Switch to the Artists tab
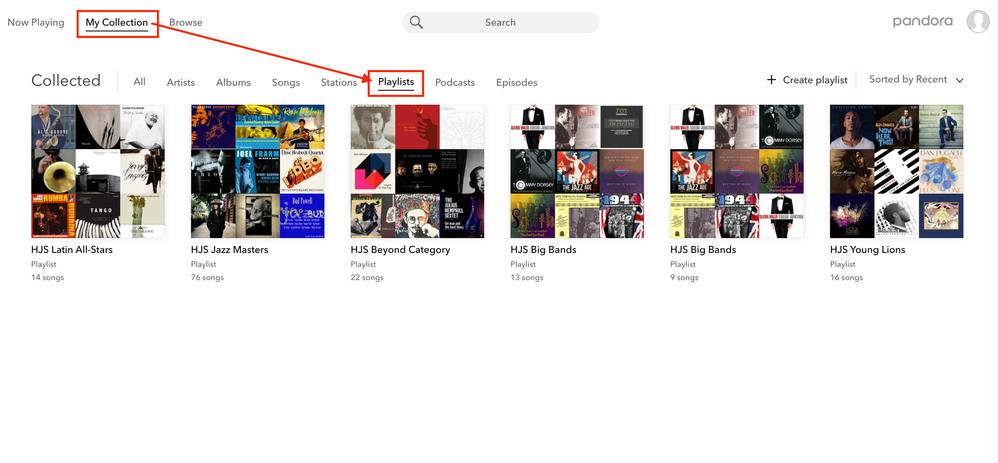 181,82
